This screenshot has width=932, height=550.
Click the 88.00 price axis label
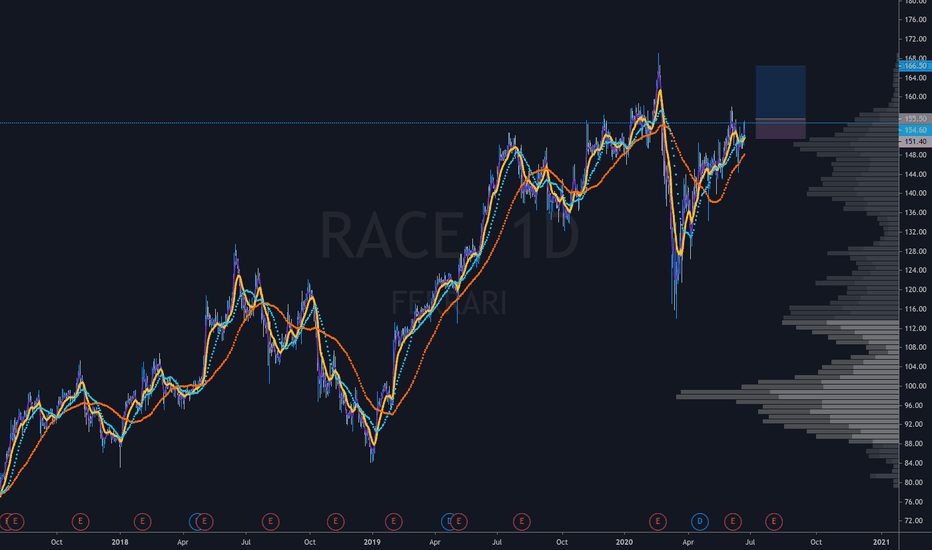(915, 444)
